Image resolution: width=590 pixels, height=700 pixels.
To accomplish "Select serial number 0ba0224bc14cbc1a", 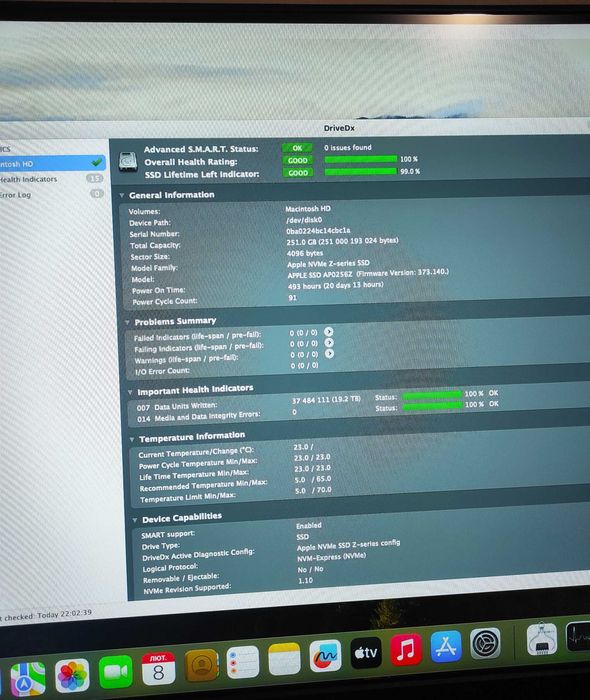I will [x=318, y=230].
